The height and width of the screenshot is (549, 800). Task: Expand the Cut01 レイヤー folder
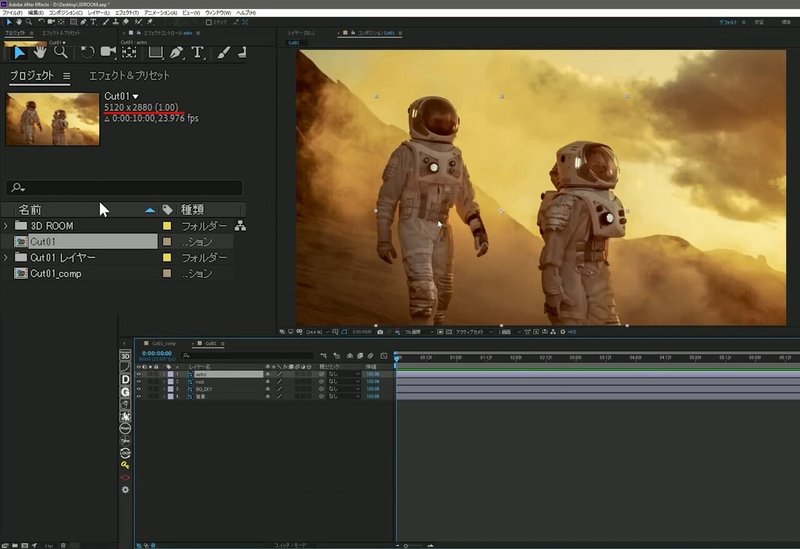(6, 258)
